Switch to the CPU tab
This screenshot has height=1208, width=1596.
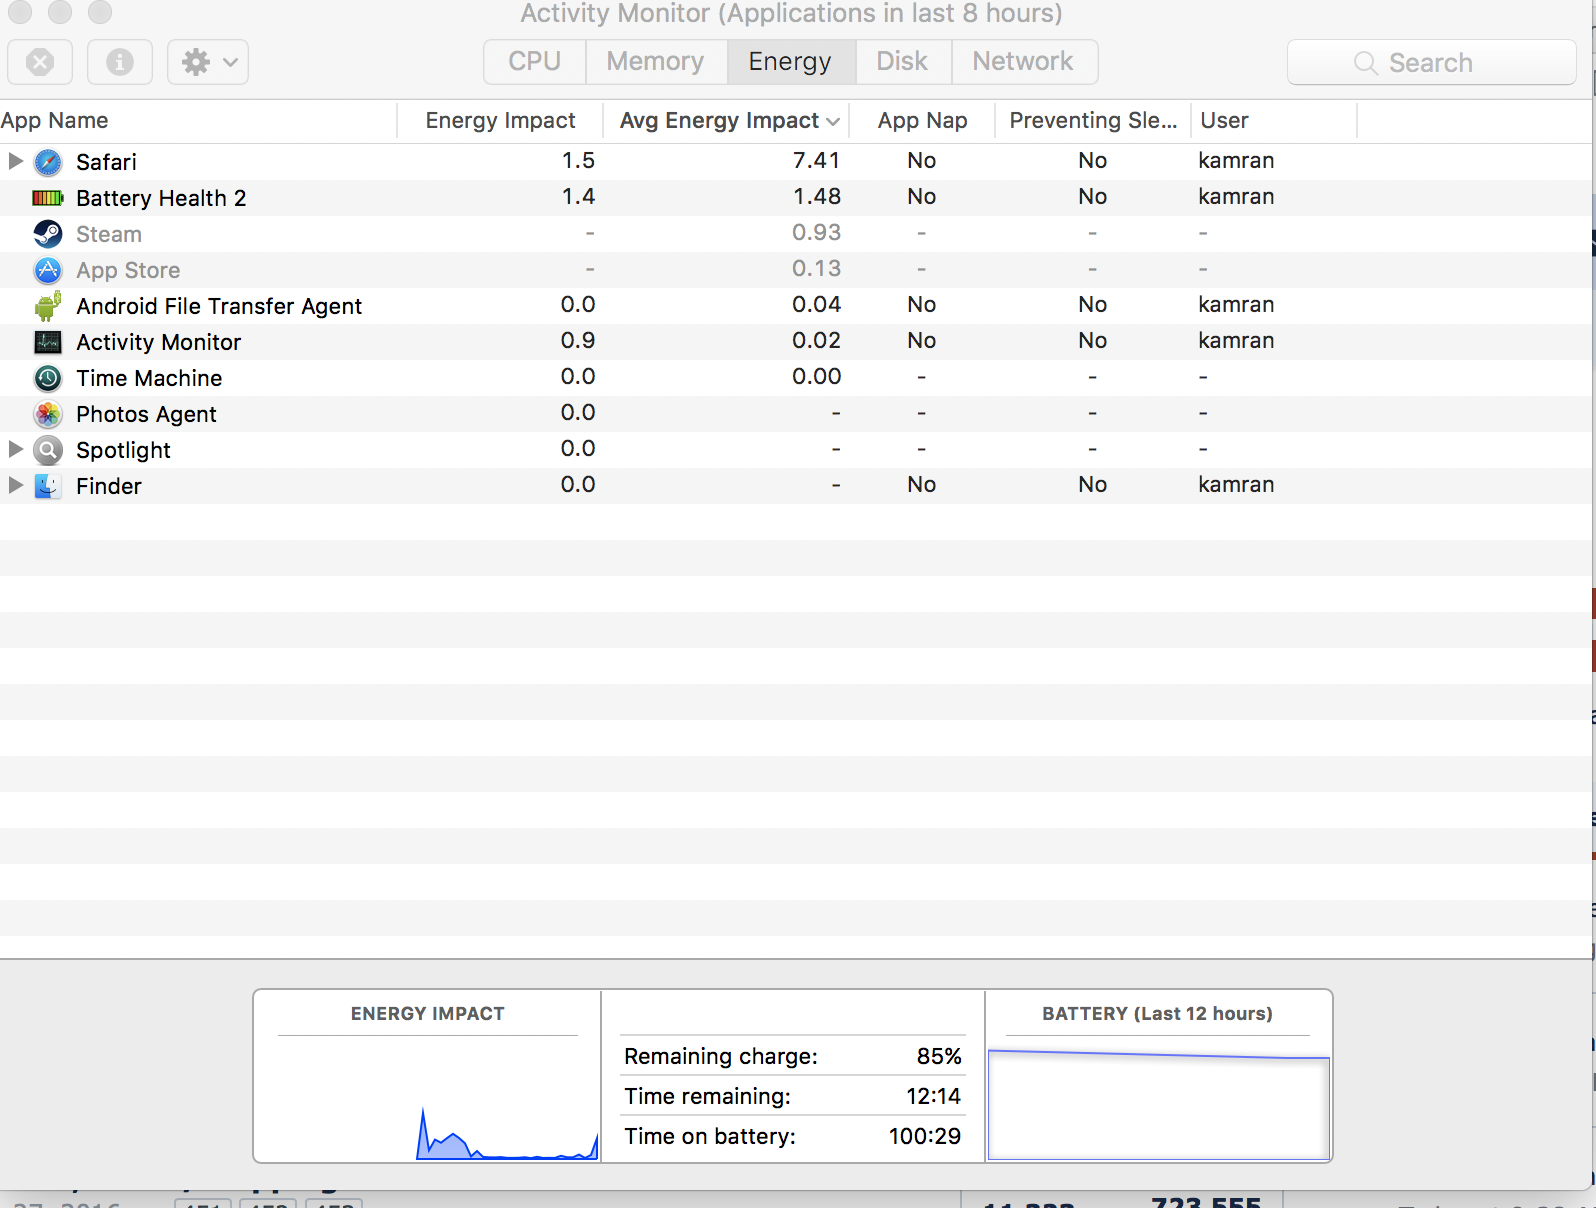coord(534,62)
